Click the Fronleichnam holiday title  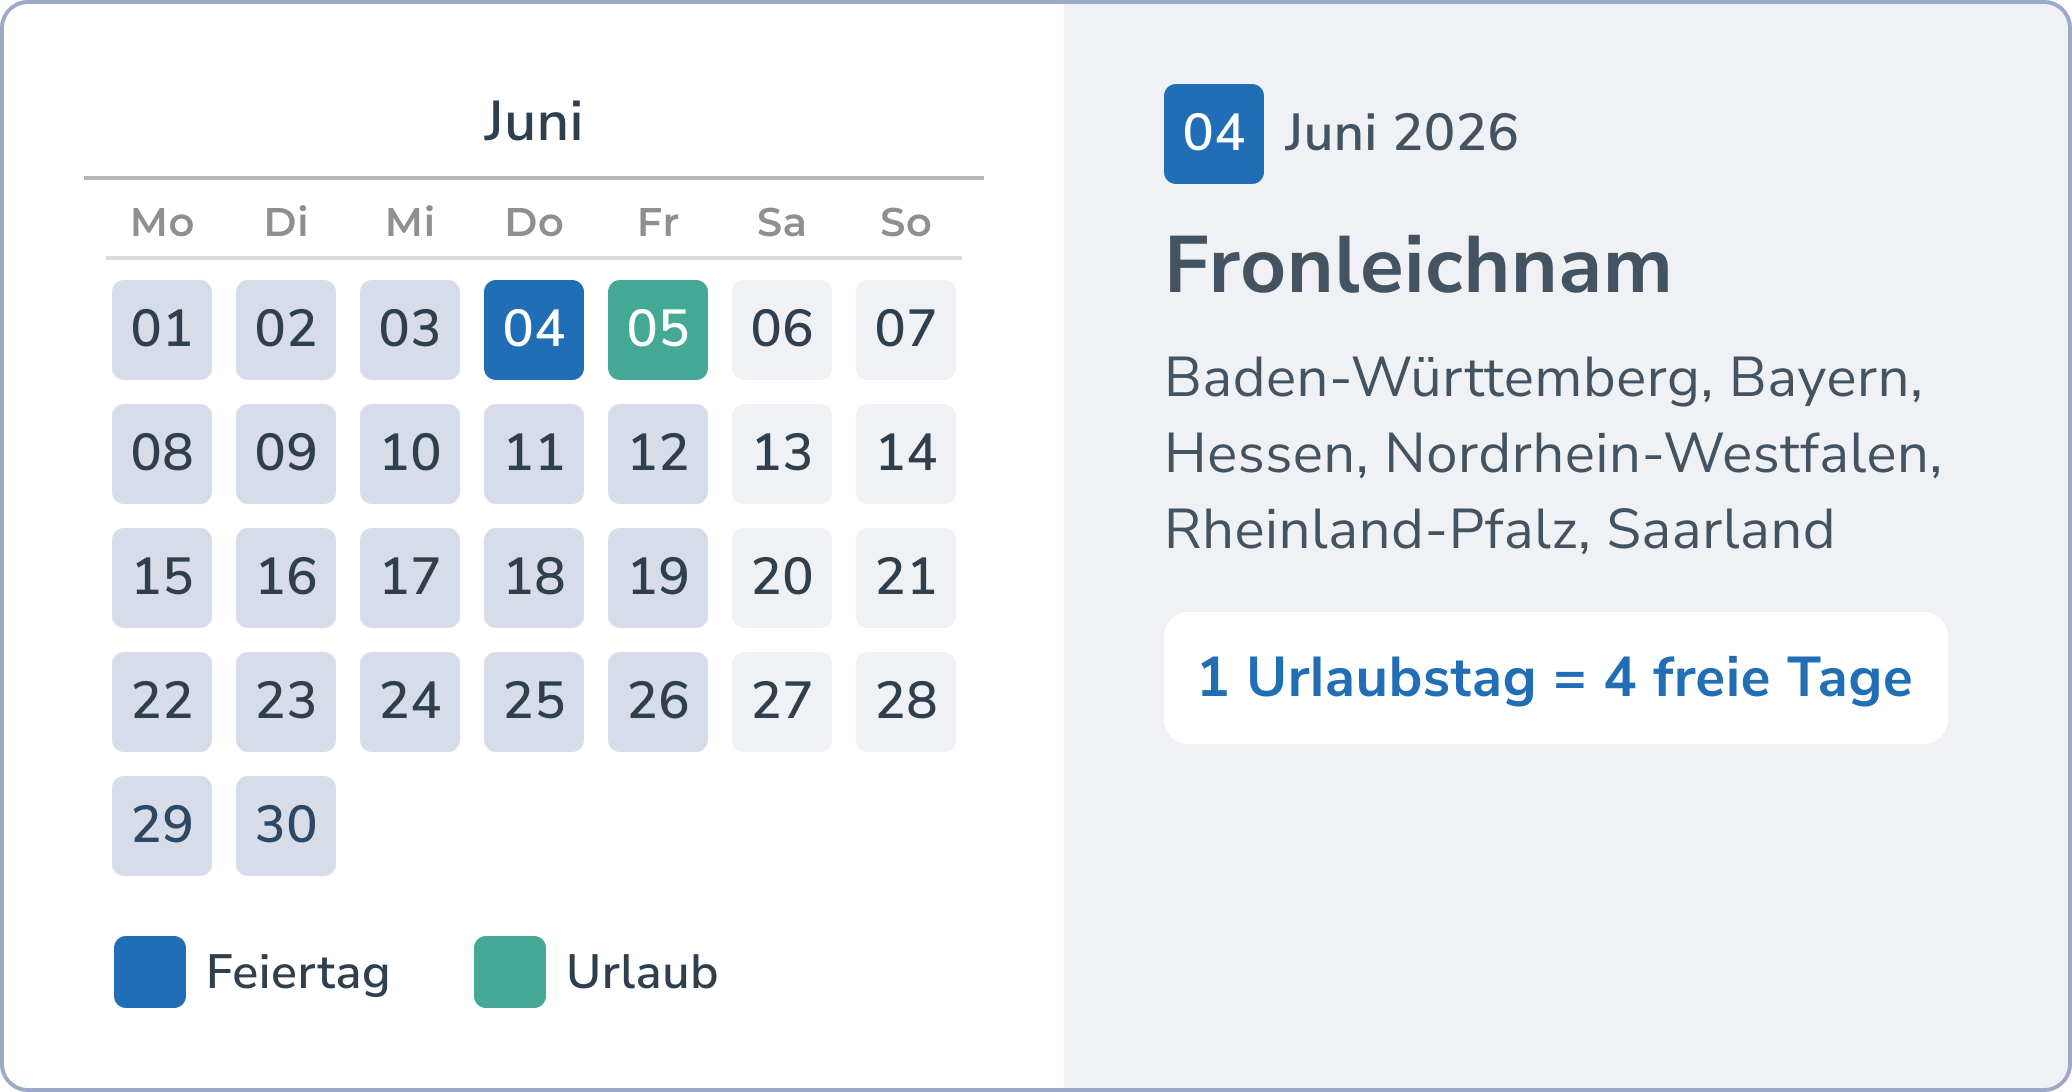tap(1418, 268)
